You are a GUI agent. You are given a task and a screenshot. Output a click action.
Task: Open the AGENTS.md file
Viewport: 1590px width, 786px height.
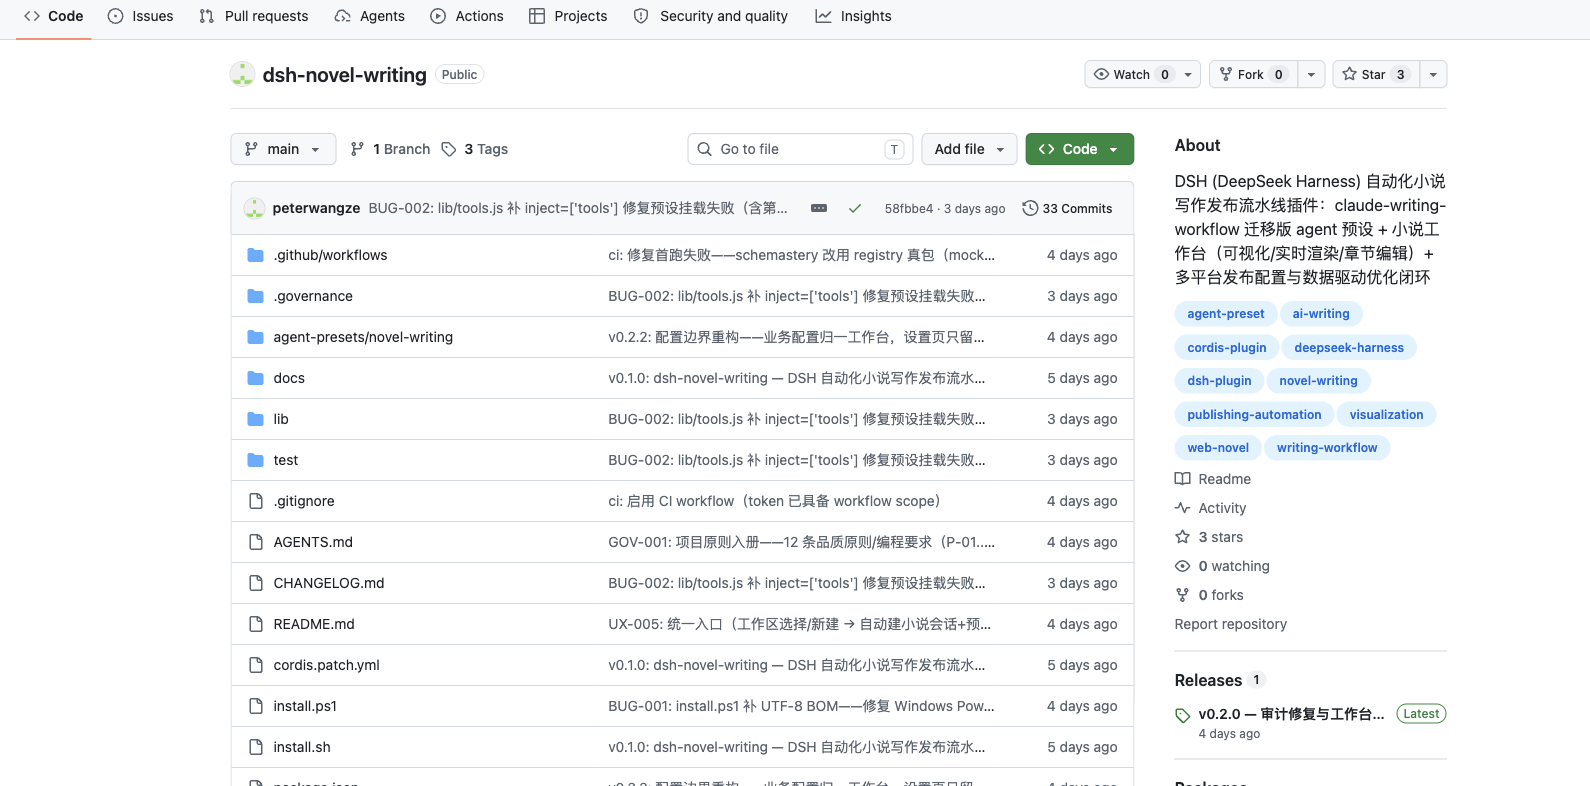pos(313,542)
